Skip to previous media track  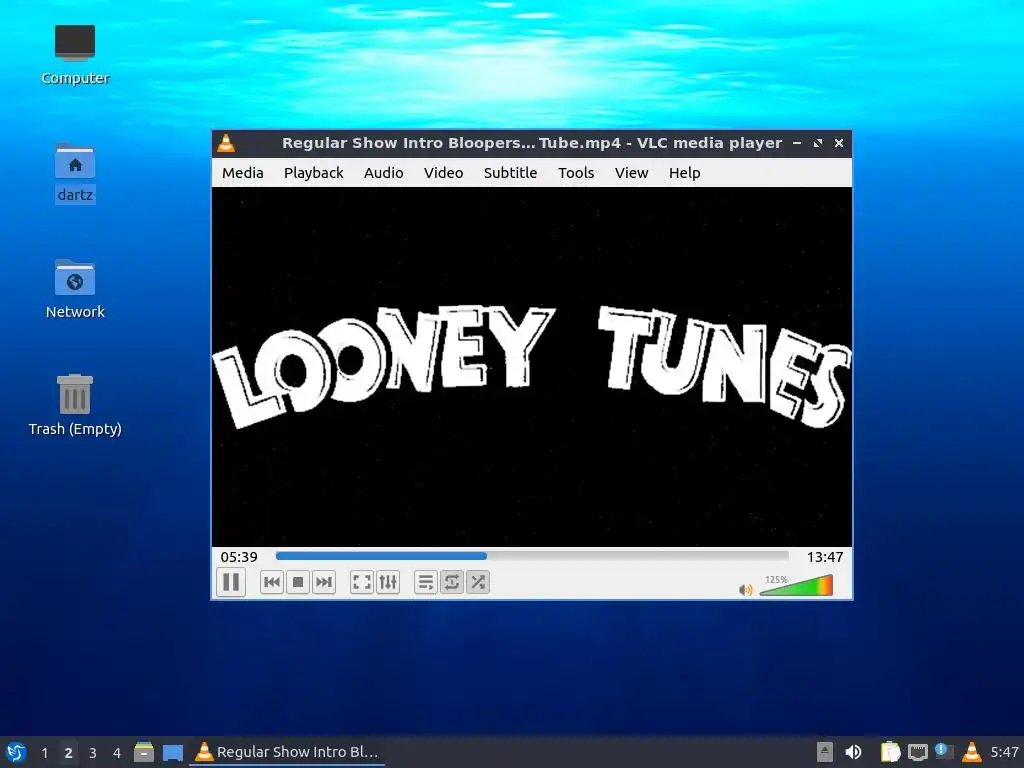(x=272, y=582)
